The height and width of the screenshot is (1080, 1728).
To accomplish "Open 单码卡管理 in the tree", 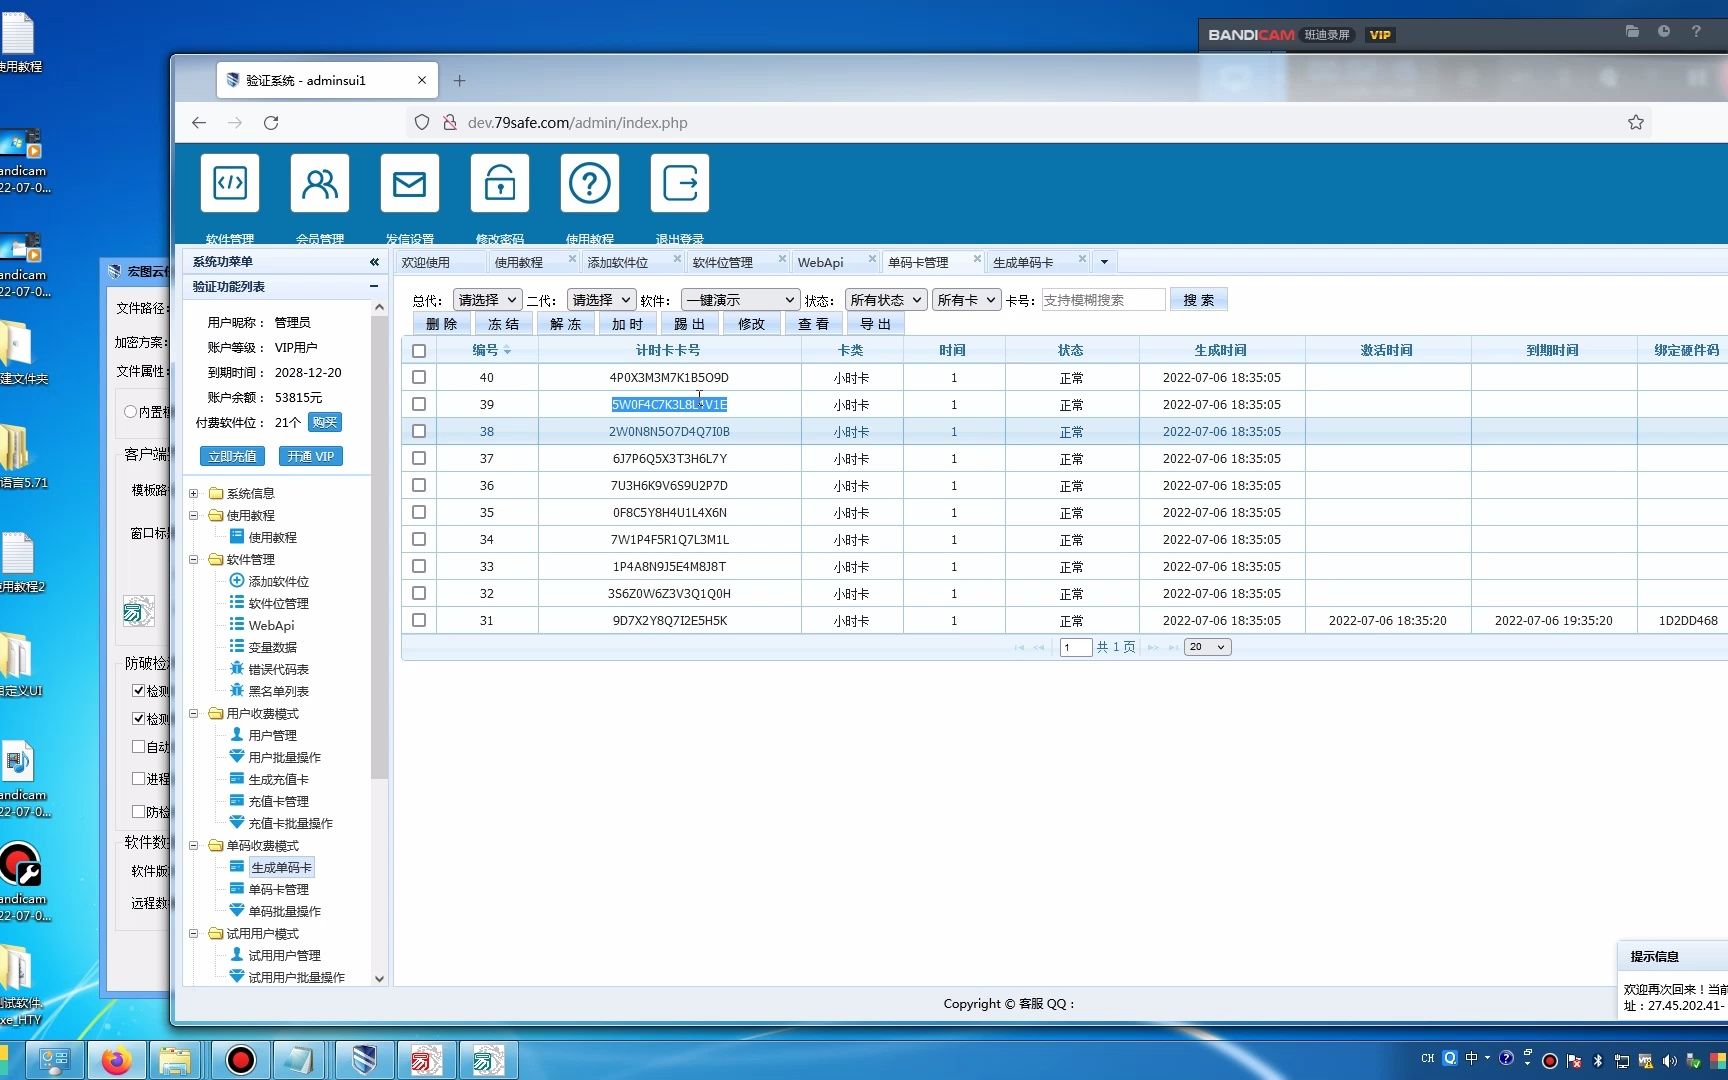I will [x=278, y=889].
